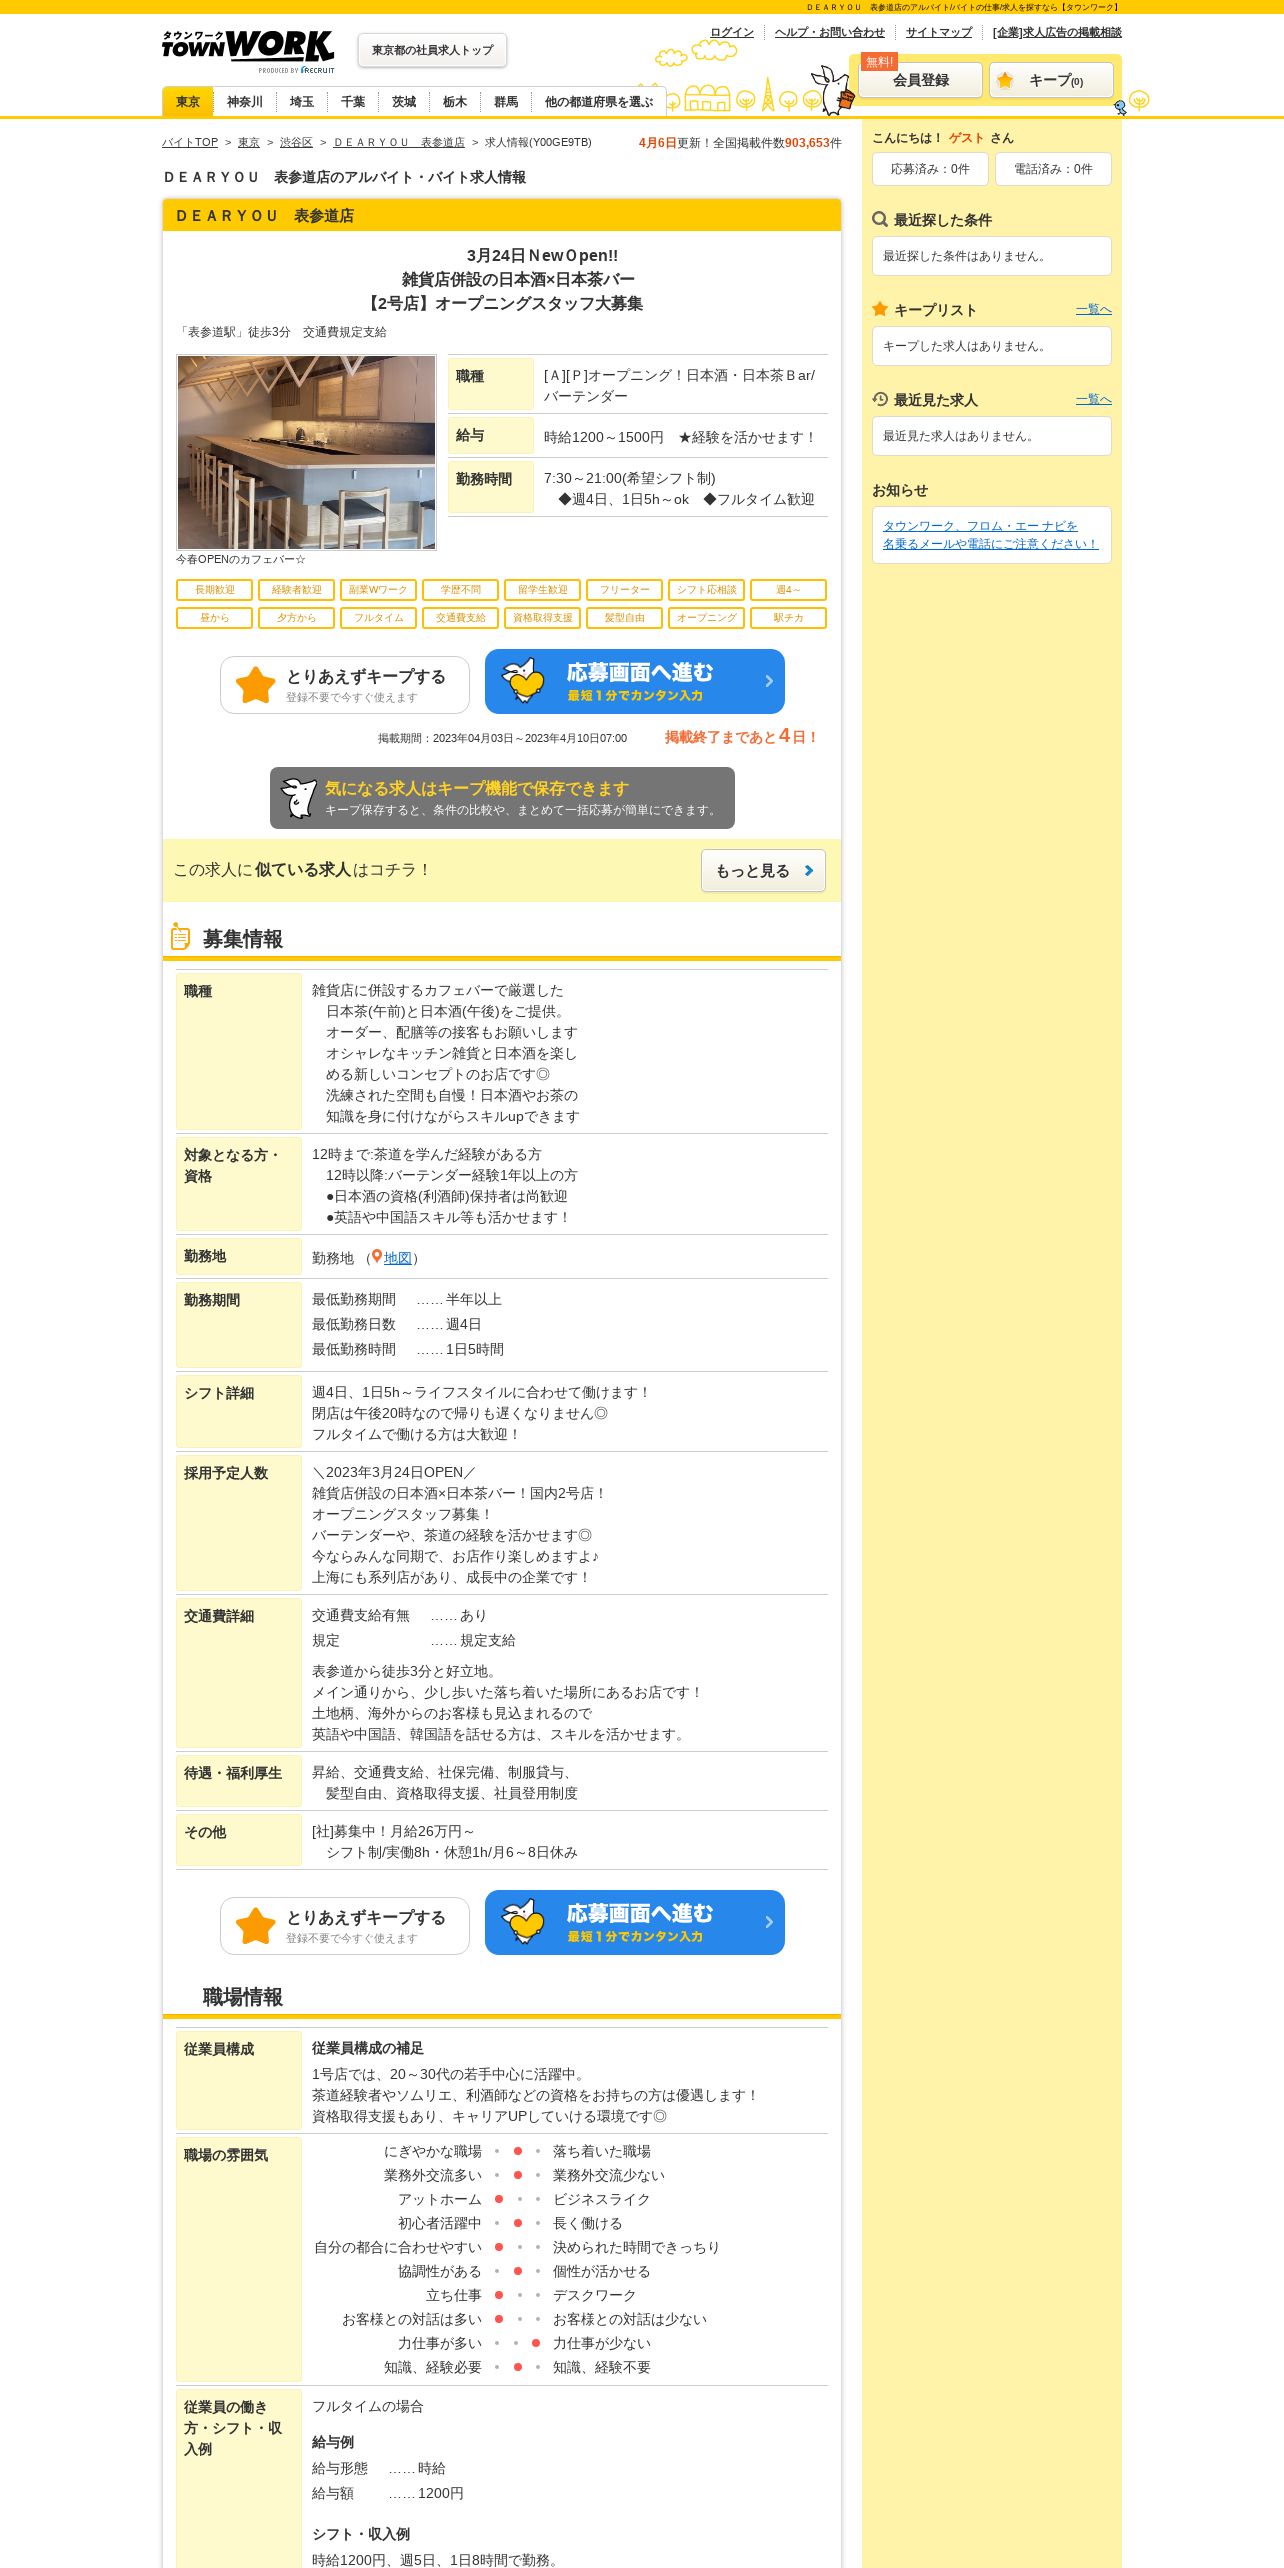The image size is (1284, 2568).
Task: Click the rabbit mascot beside 無料! 会員登録
Action: (833, 90)
